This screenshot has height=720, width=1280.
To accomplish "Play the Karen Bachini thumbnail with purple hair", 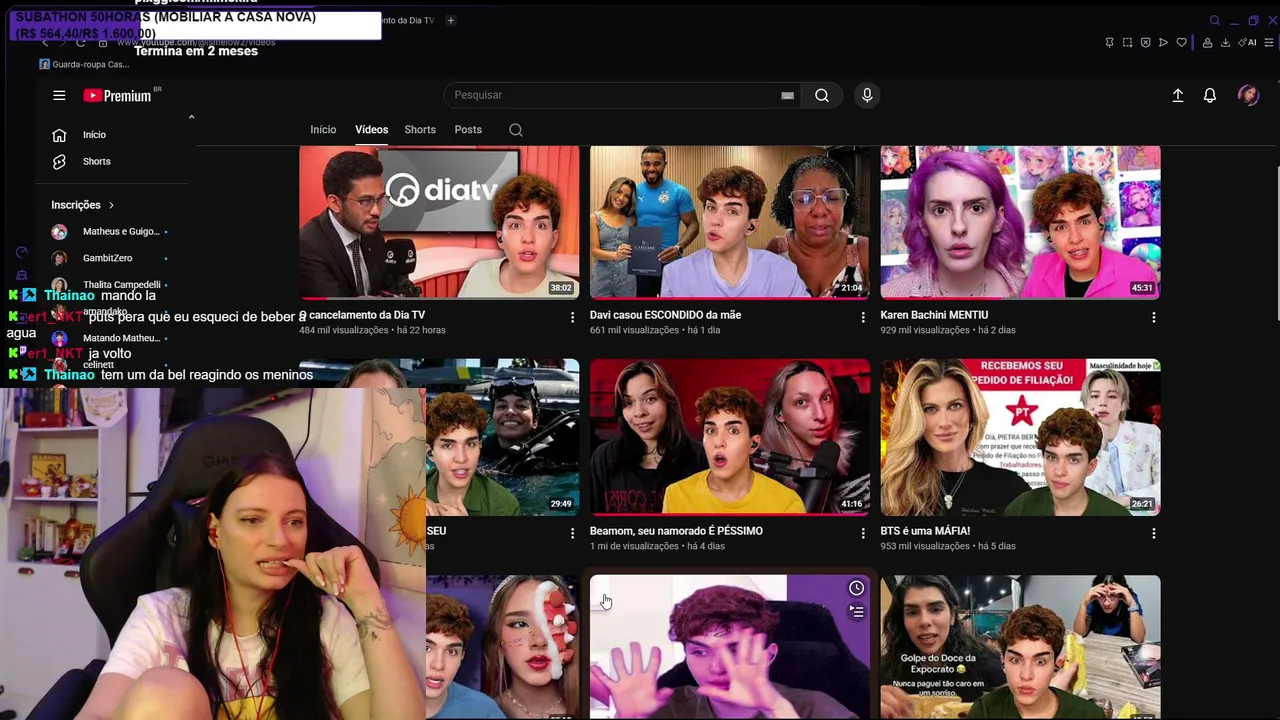I will coord(1020,222).
